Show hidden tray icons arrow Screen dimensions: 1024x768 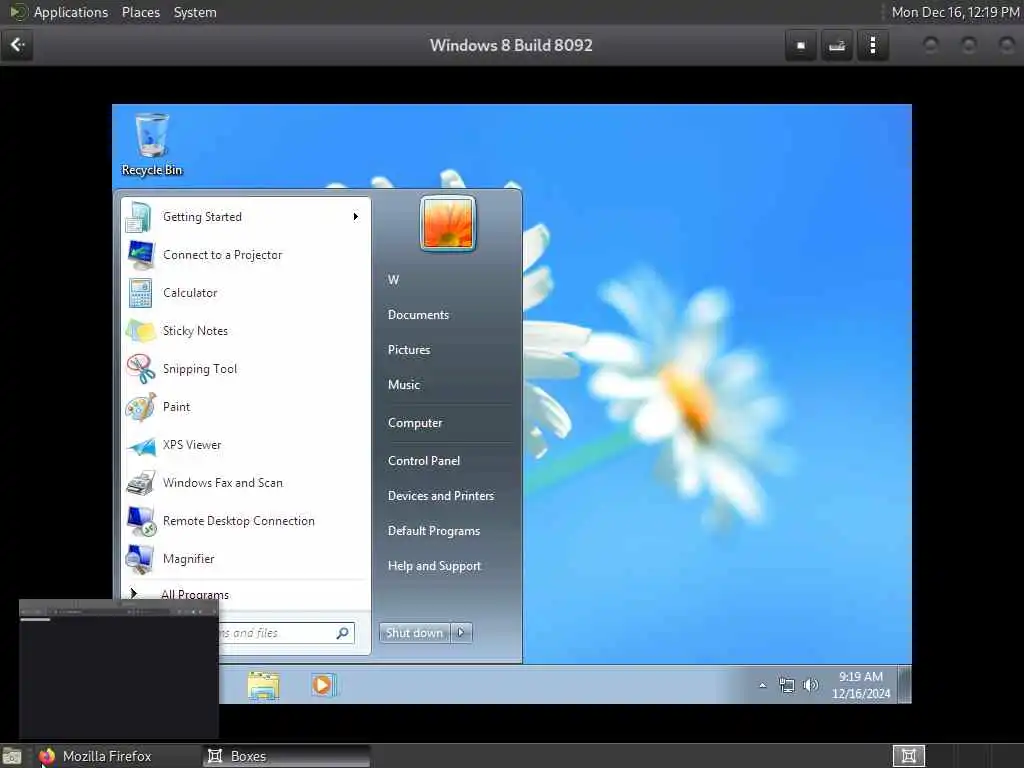tap(762, 686)
